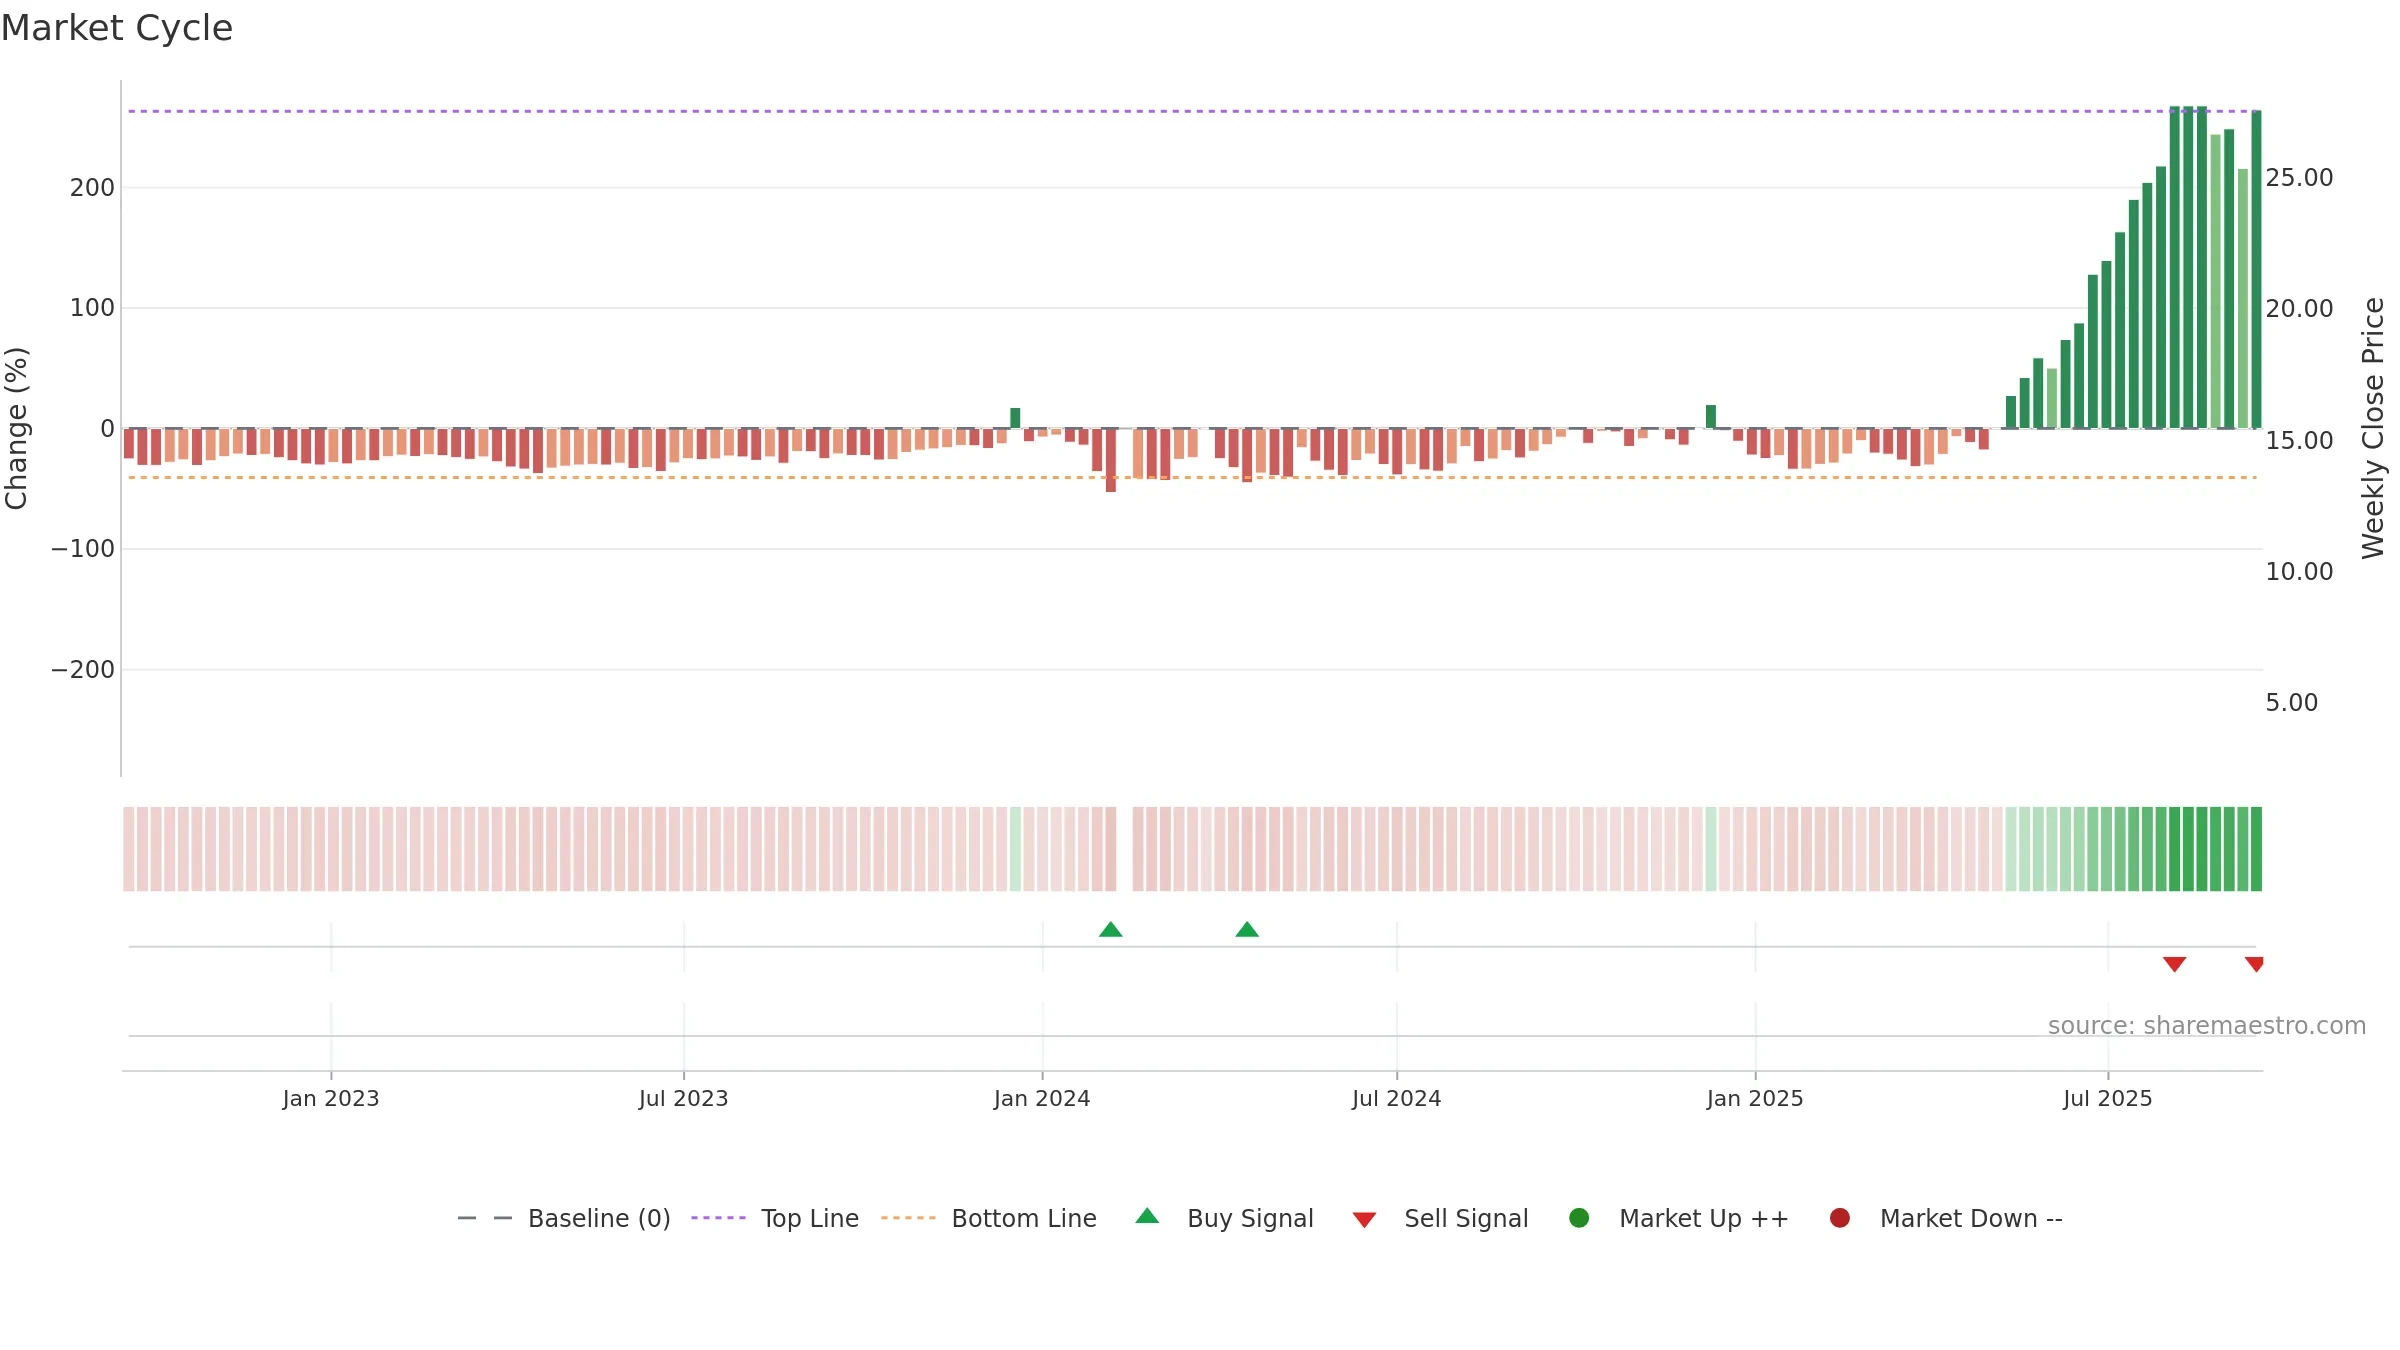This screenshot has height=1350, width=2400.
Task: Toggle the Sell Signal legend label
Action: 1466,1219
